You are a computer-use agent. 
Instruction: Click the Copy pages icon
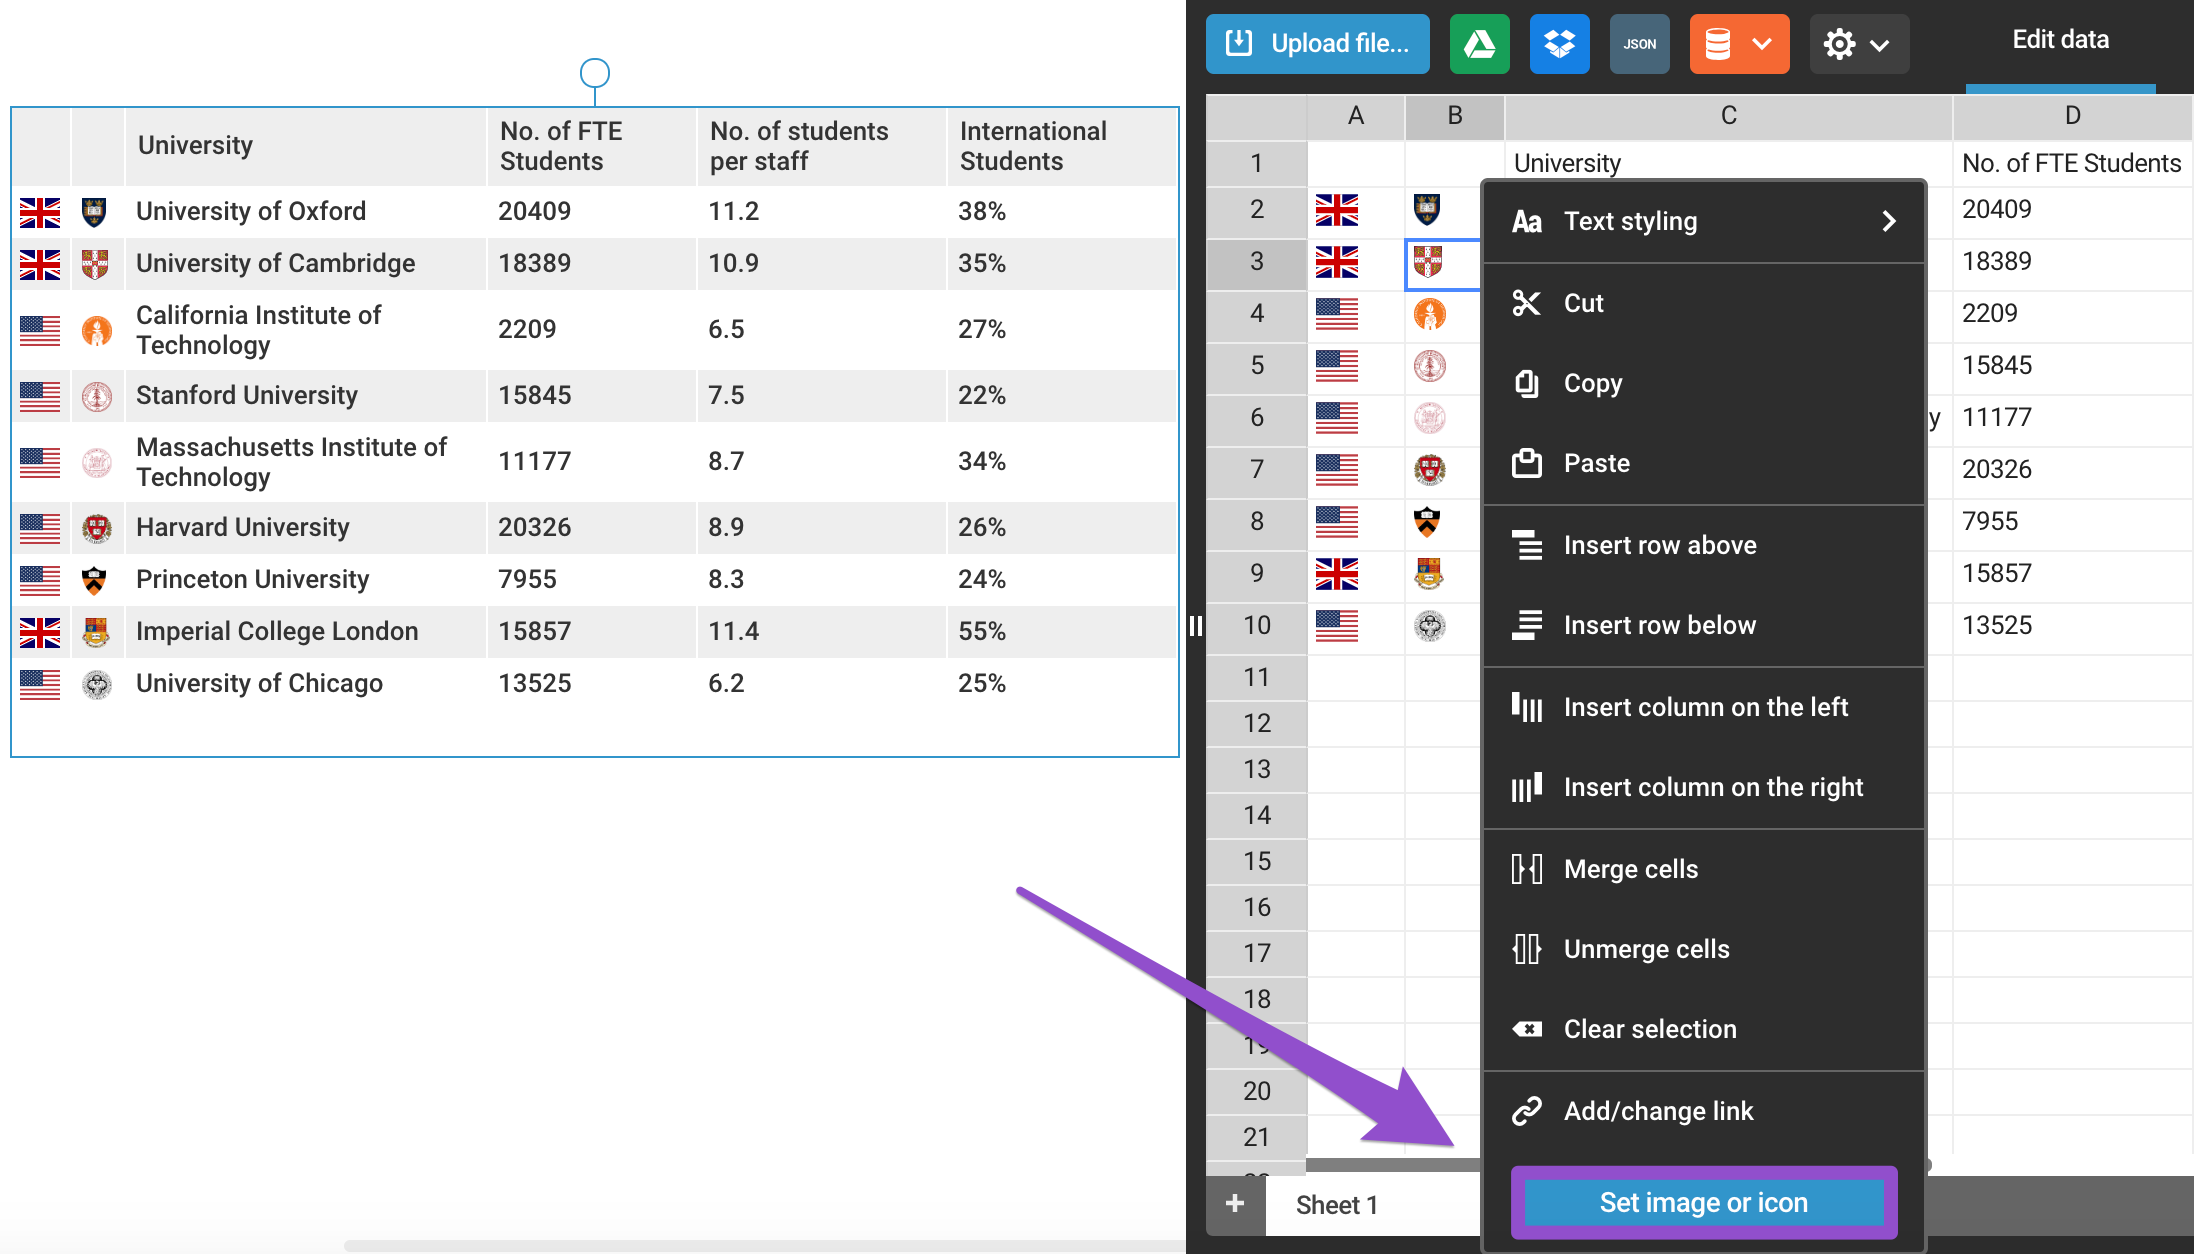point(1526,383)
